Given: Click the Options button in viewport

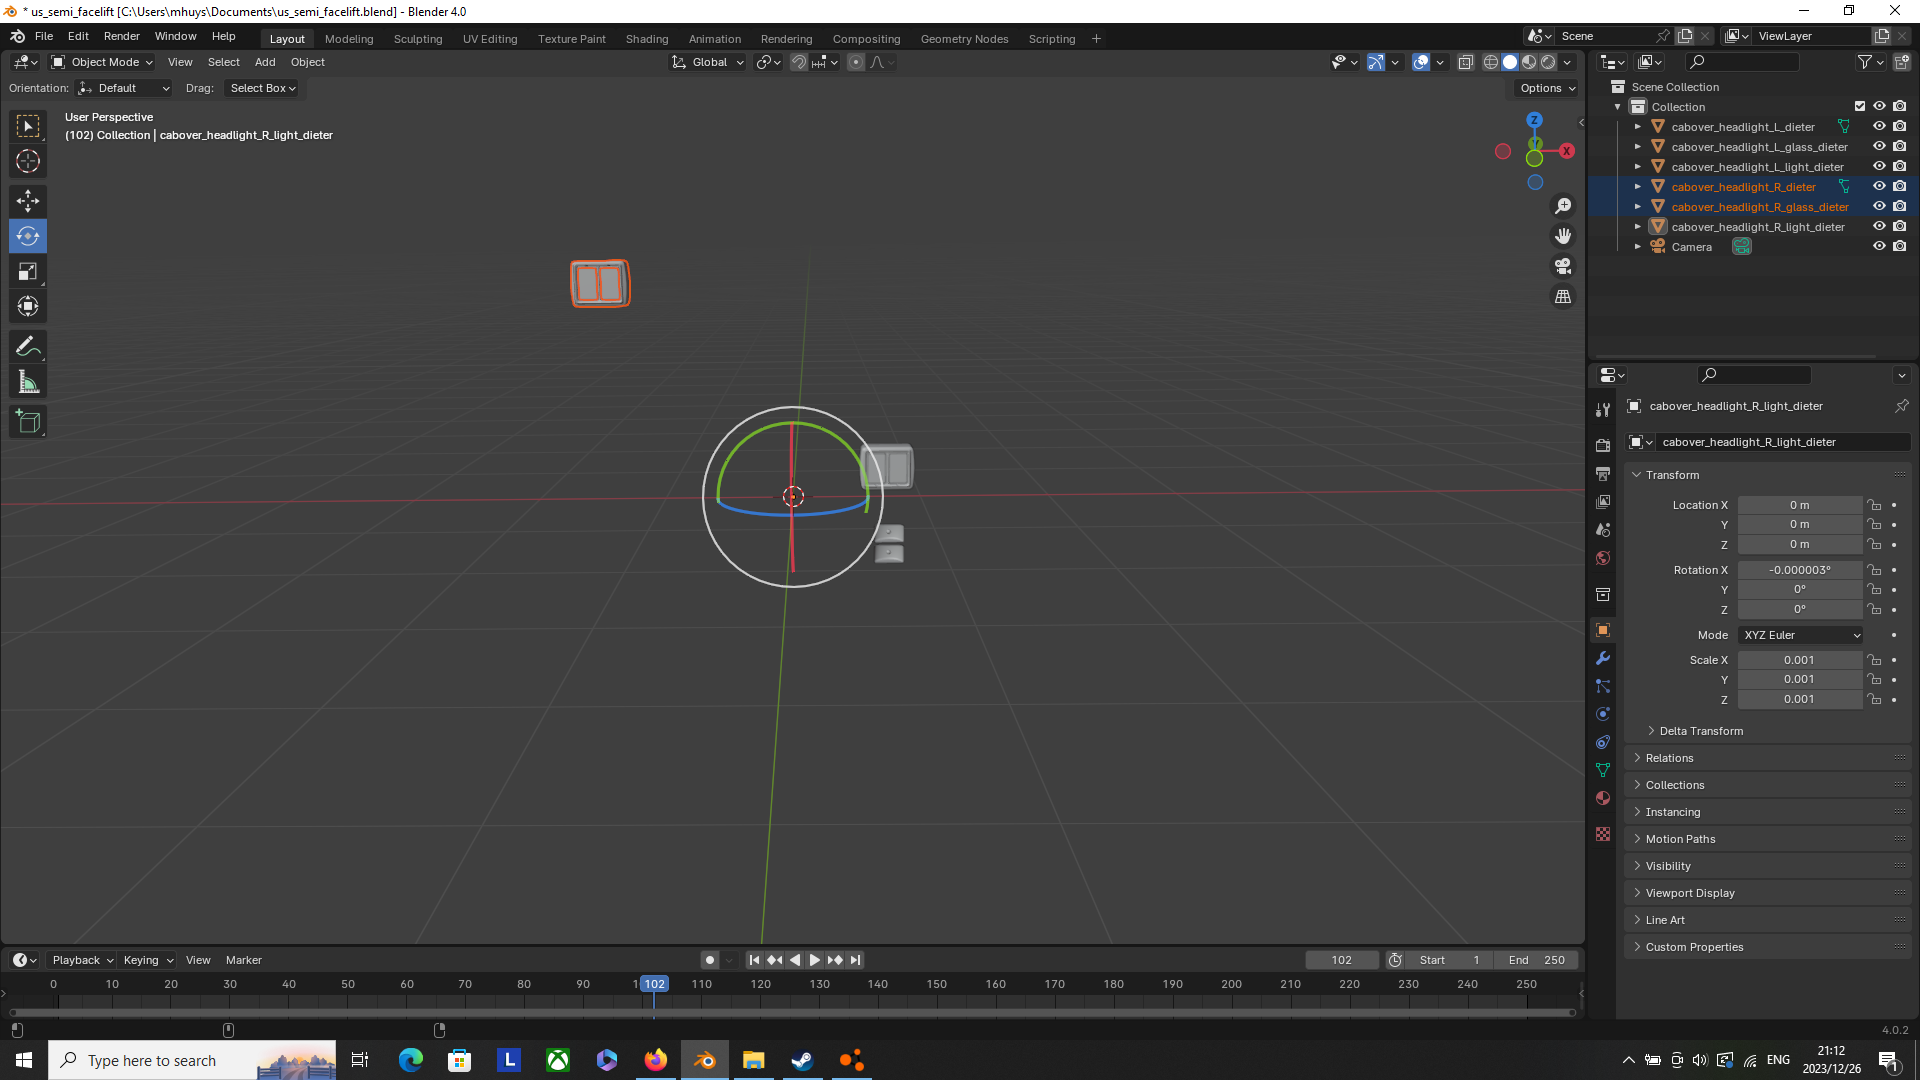Looking at the screenshot, I should coord(1547,88).
